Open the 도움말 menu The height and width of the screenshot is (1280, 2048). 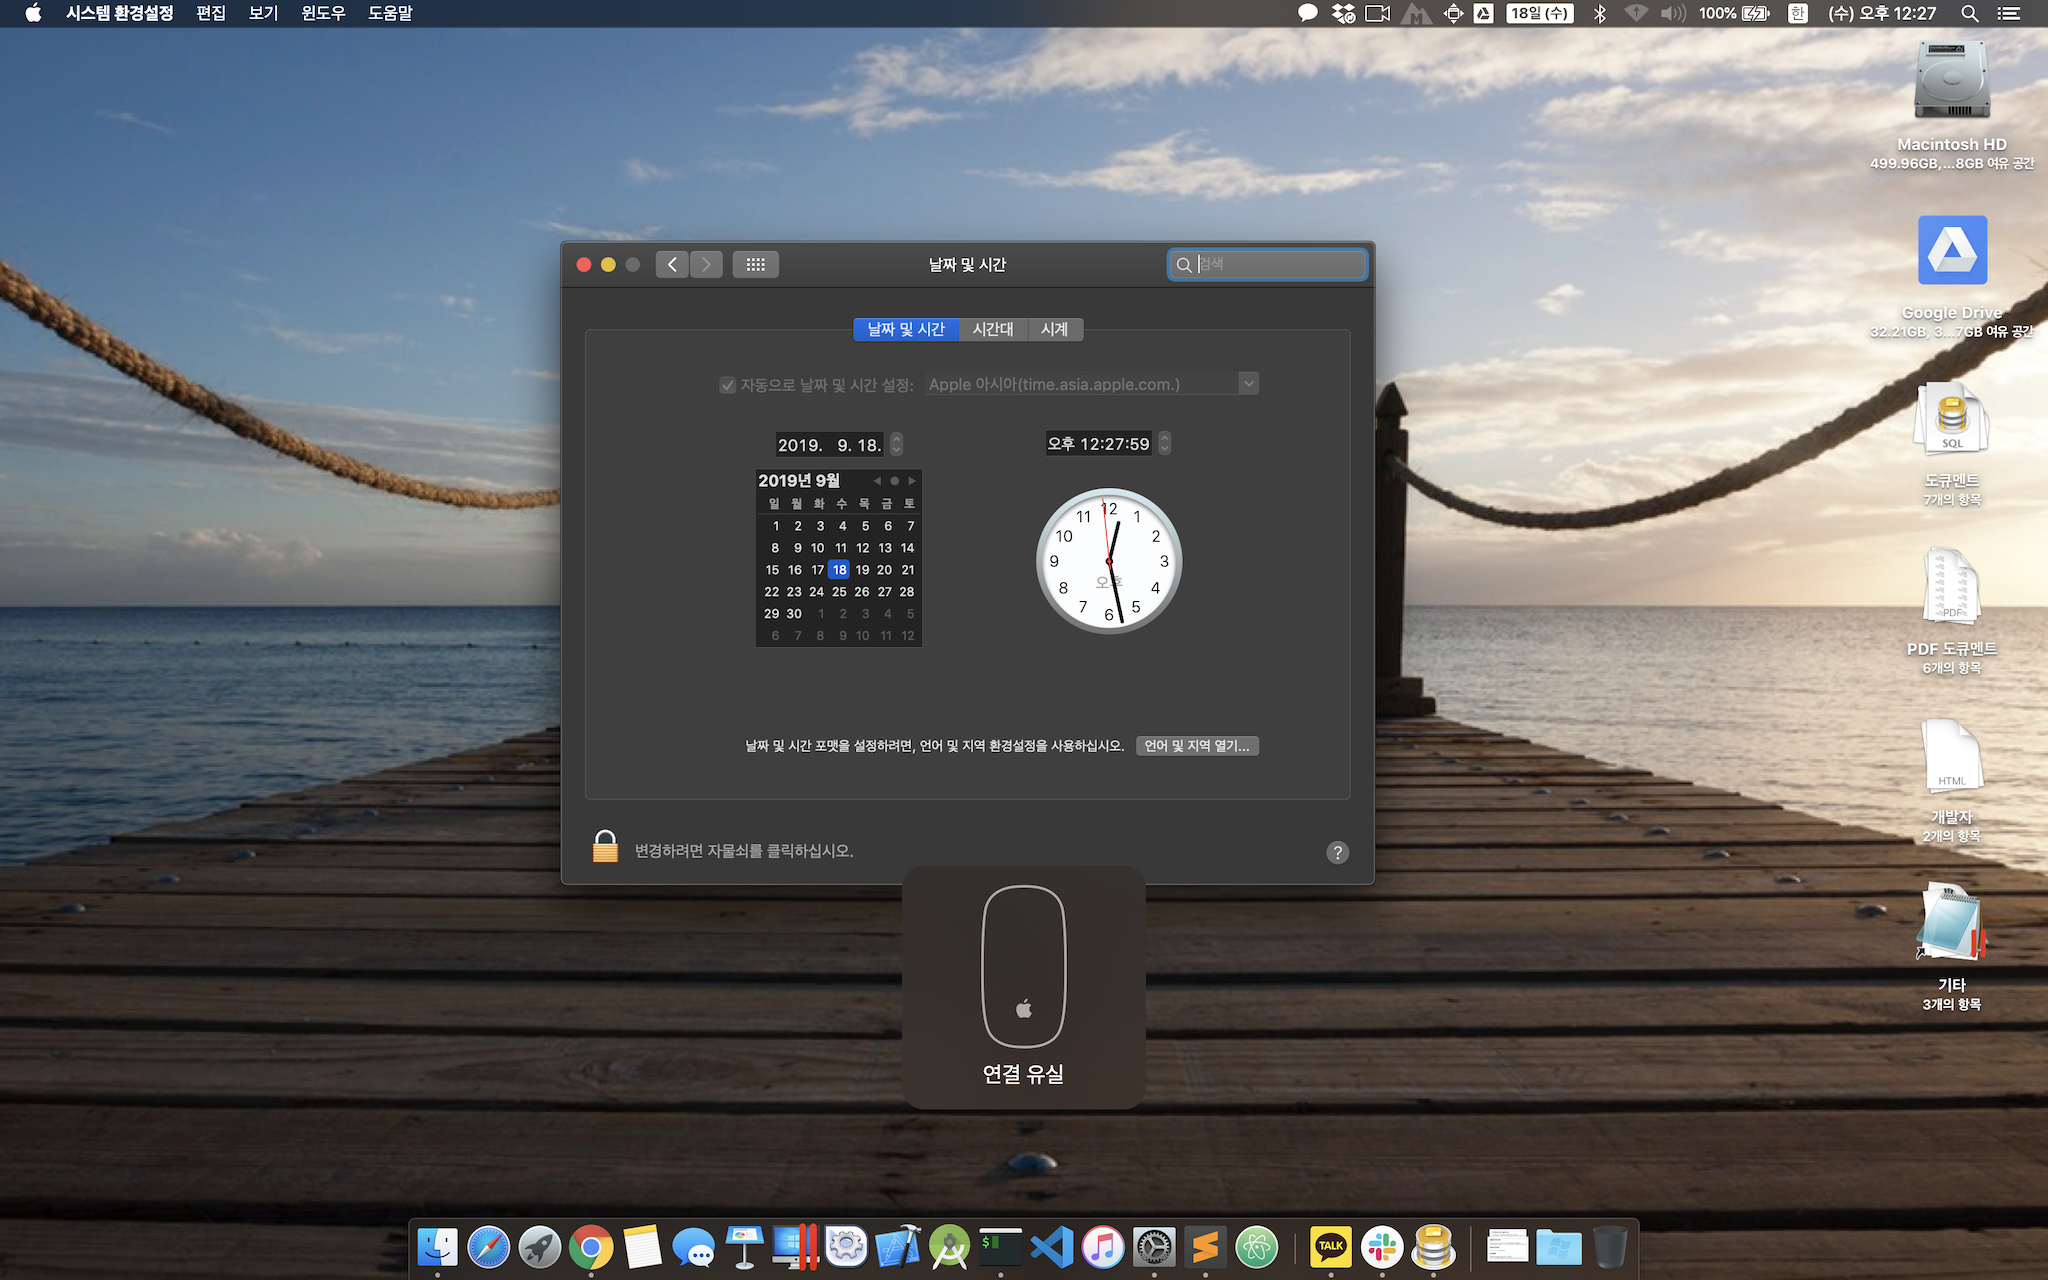point(390,13)
